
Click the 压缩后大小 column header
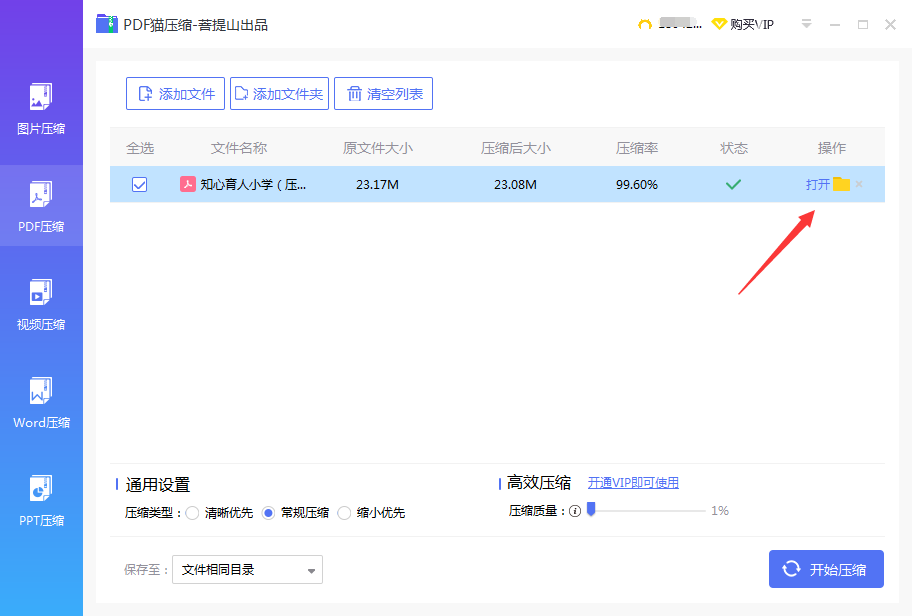point(515,148)
